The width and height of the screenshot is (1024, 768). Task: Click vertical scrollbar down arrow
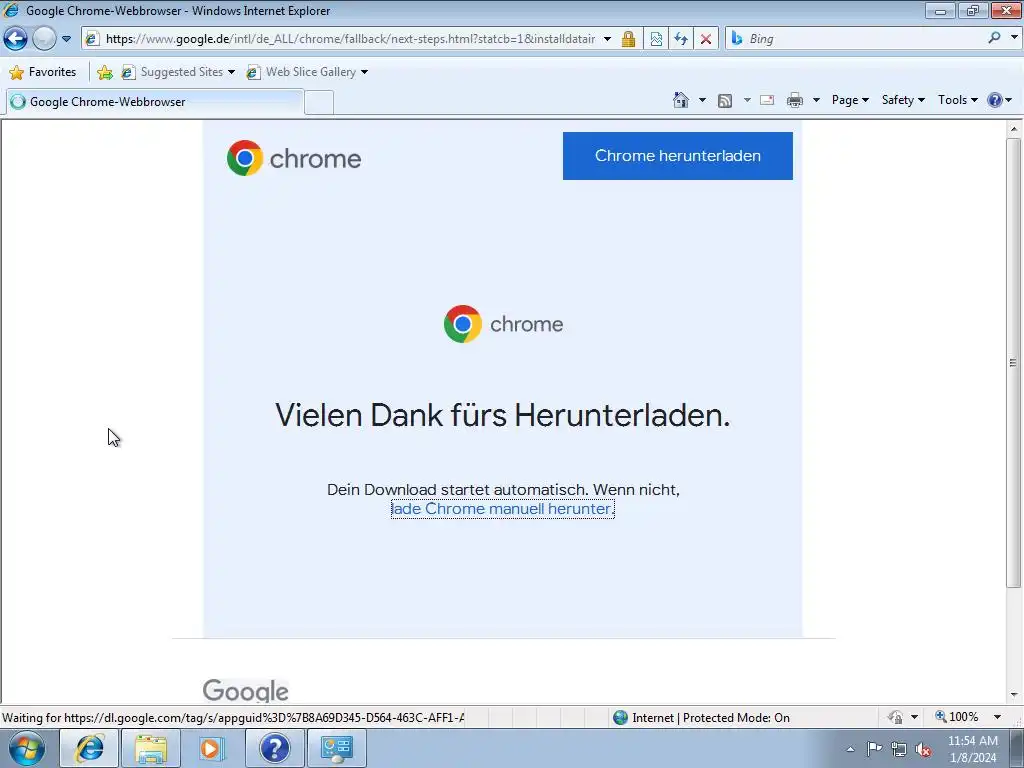pos(1014,695)
